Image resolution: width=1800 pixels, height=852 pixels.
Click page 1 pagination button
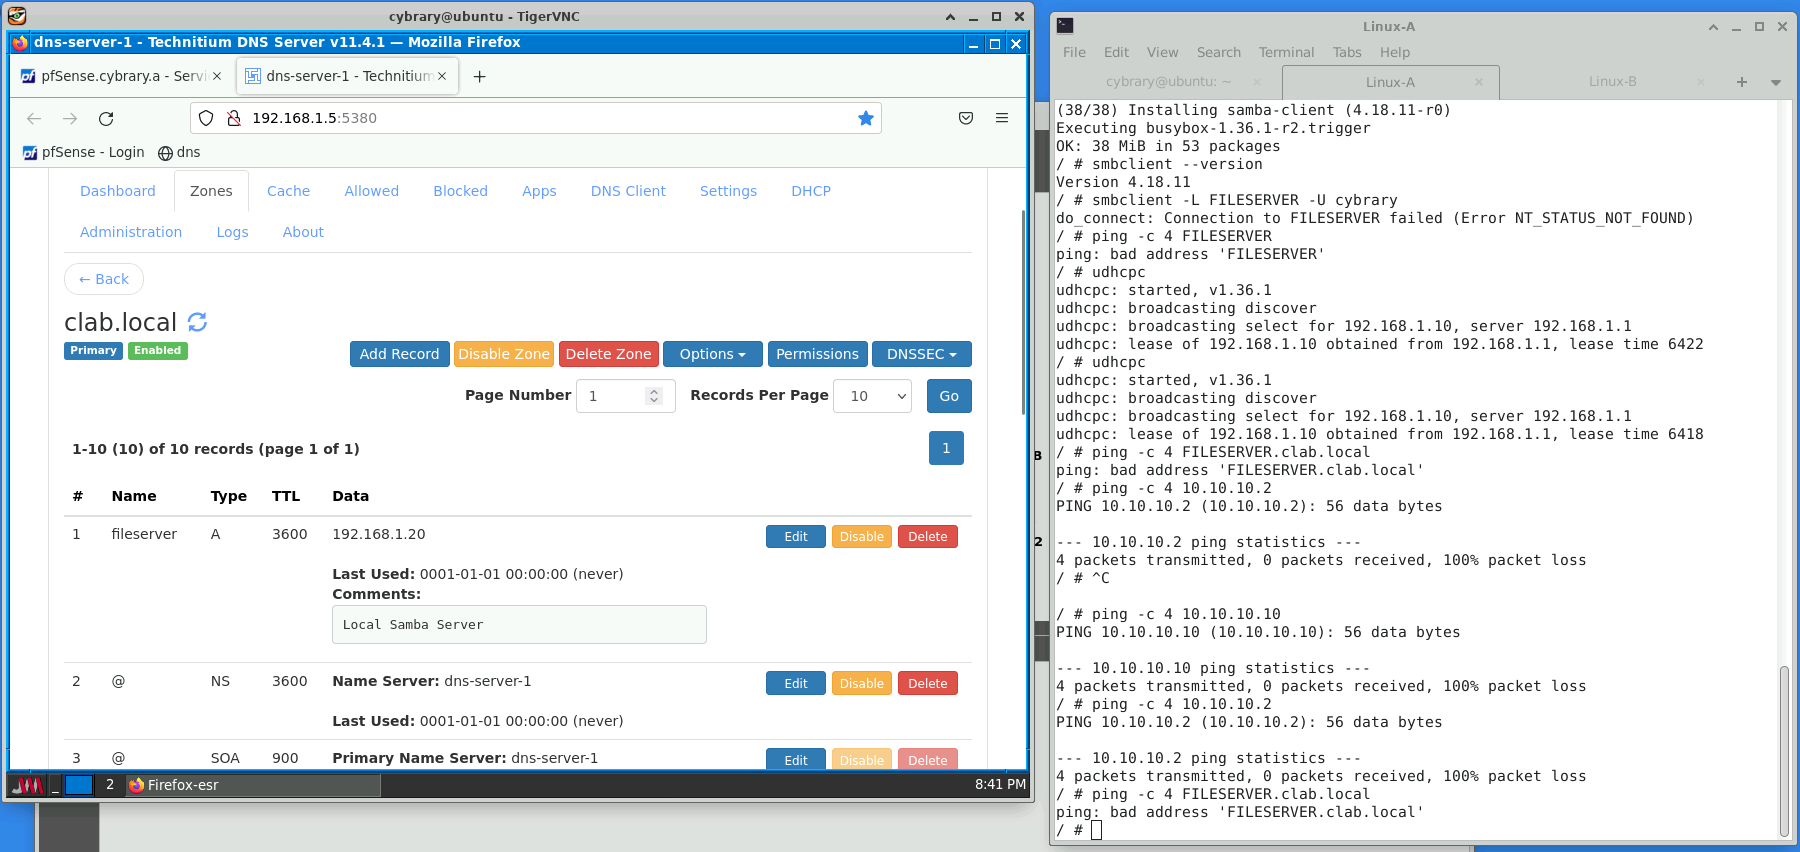tap(946, 448)
